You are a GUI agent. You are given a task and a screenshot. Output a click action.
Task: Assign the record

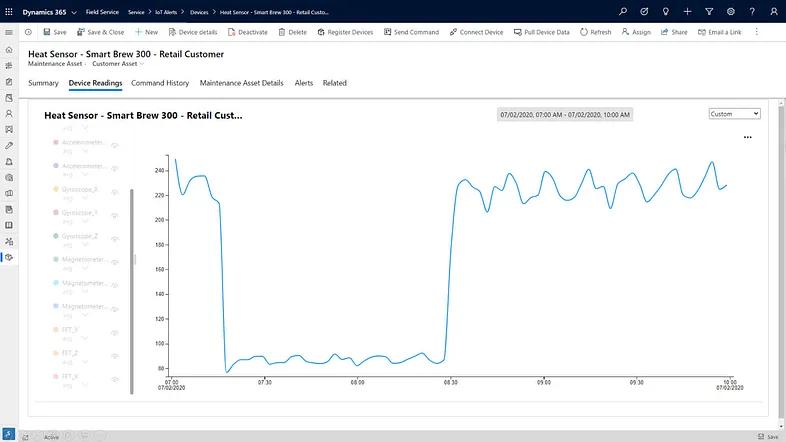[x=636, y=32]
